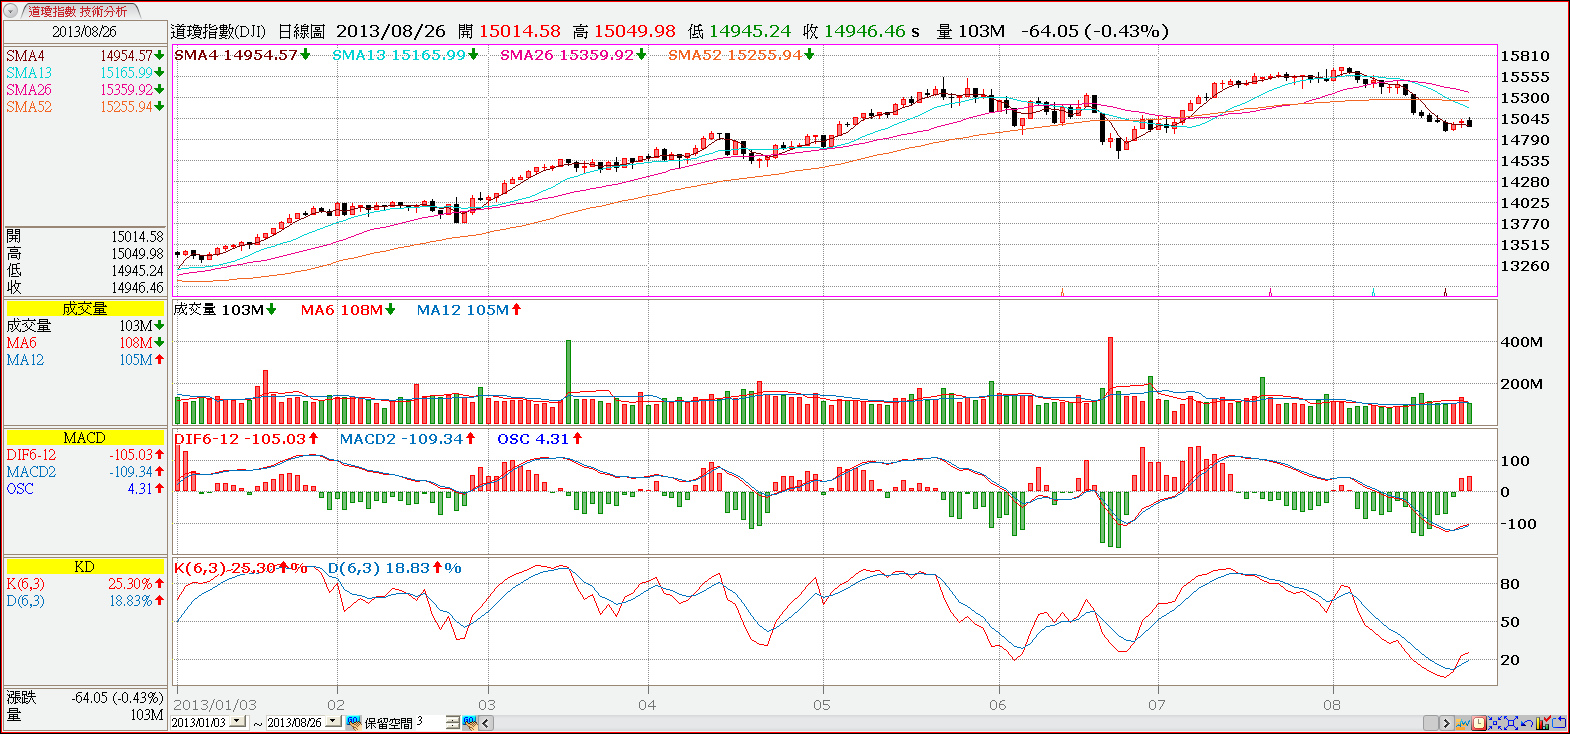1570x734 pixels.
Task: Click the 06 month marker on time axis
Action: (x=998, y=705)
